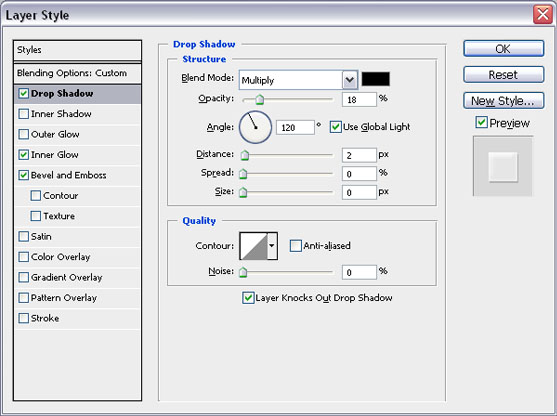Viewport: 557px width, 416px height.
Task: Click the Spread slider handle
Action: [x=243, y=174]
